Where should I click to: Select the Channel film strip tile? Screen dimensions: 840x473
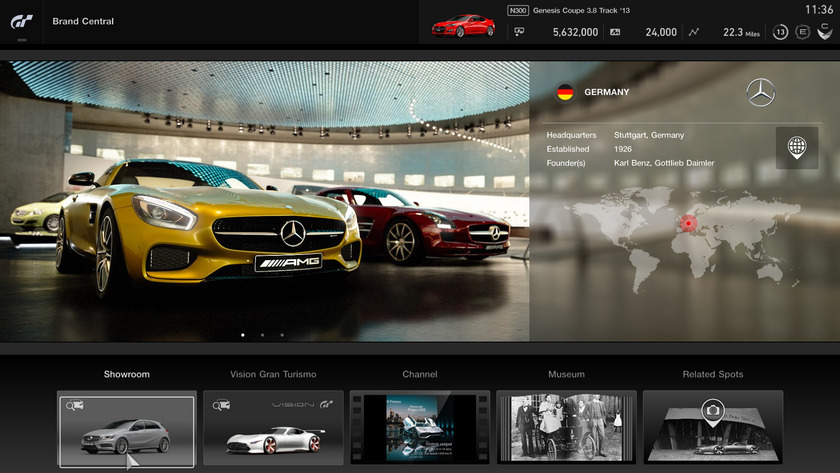pyautogui.click(x=419, y=427)
